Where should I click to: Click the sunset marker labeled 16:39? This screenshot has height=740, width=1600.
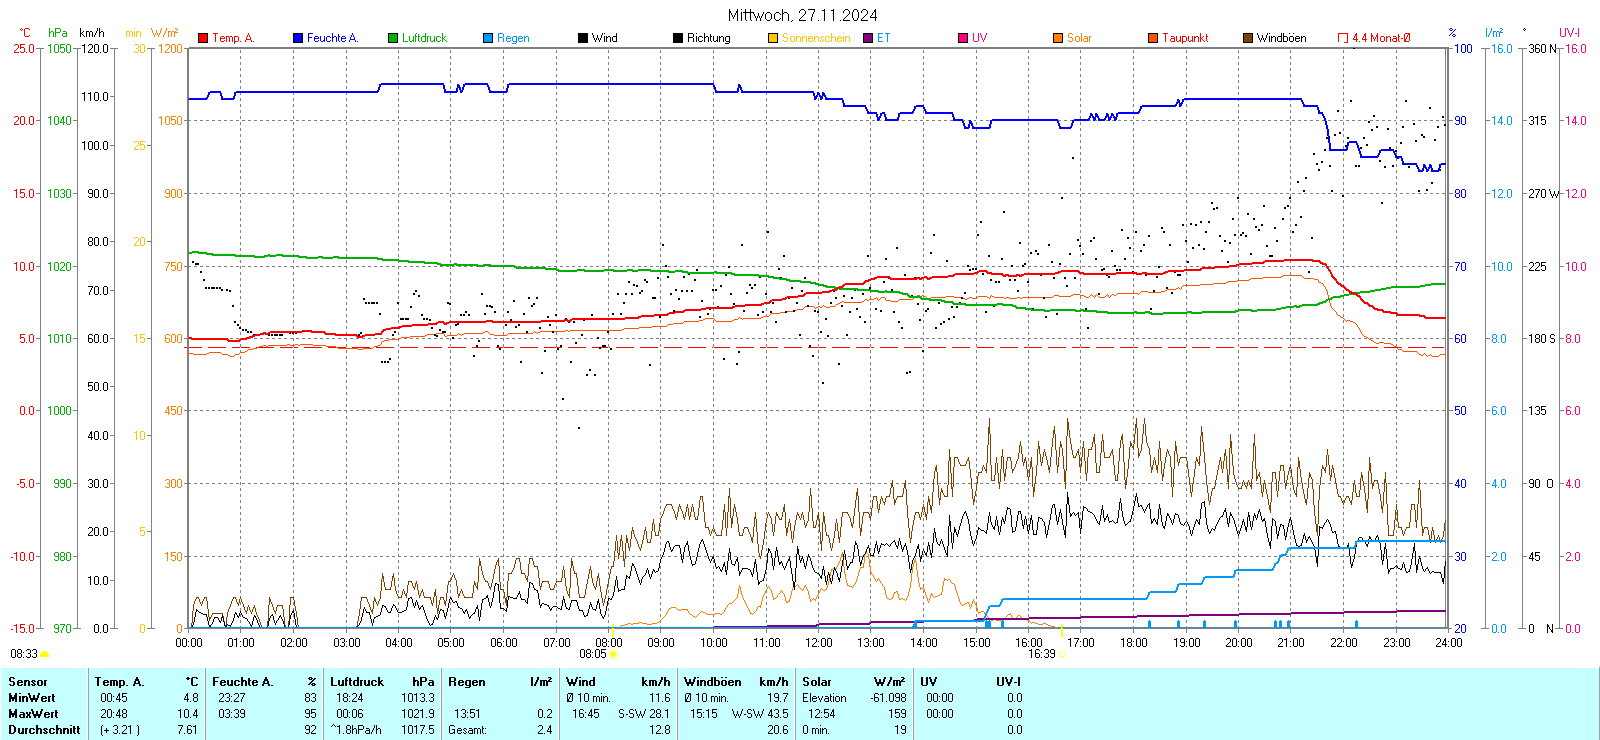(x=1042, y=654)
